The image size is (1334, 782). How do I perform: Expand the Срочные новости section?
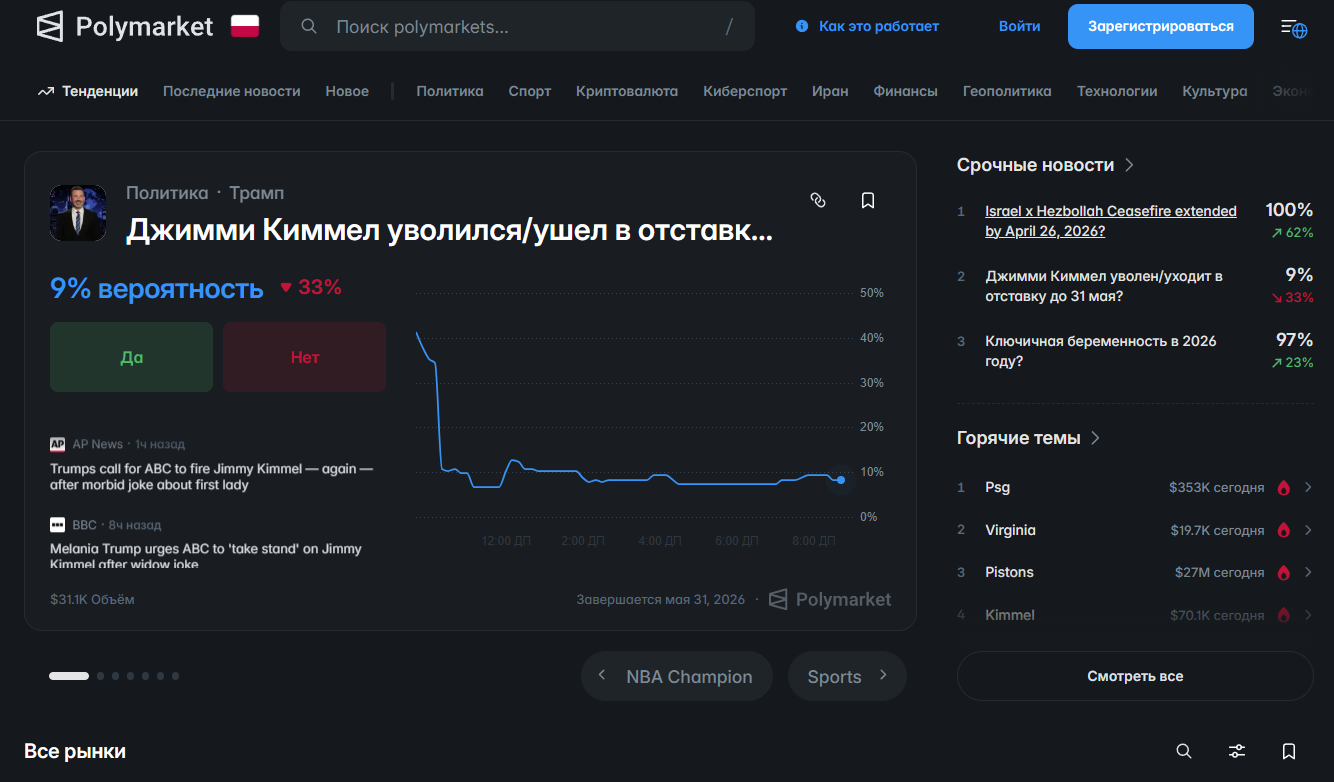click(1129, 165)
